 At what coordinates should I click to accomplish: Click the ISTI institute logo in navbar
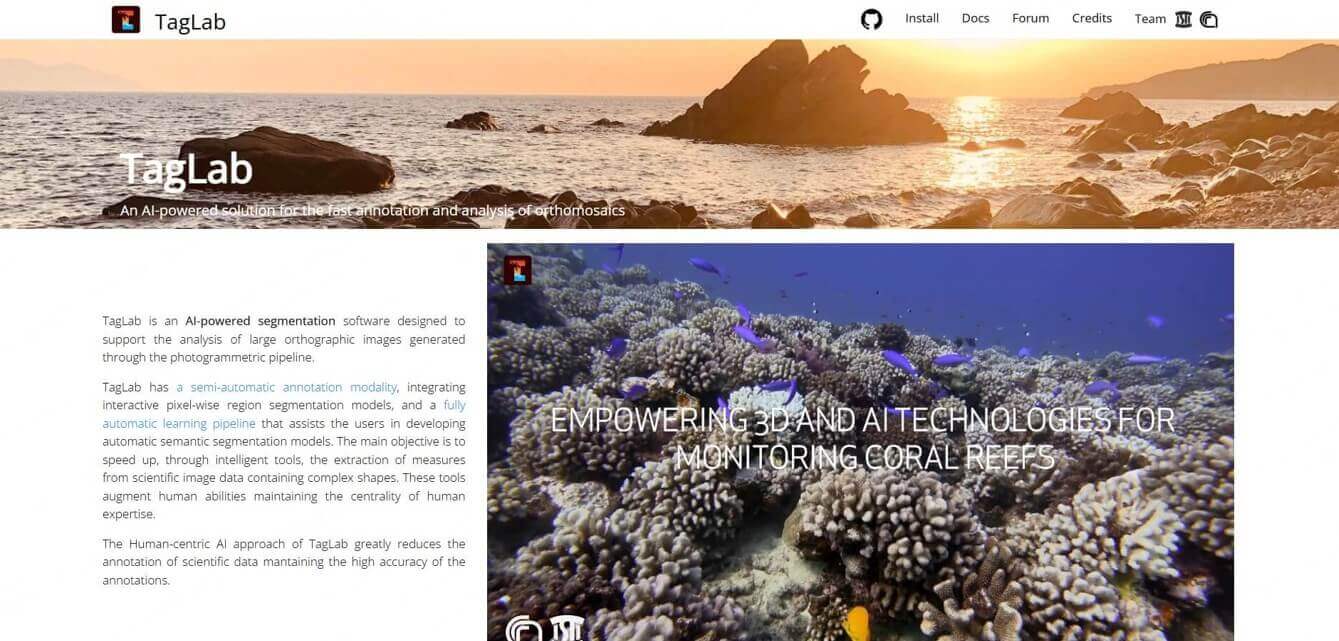click(1183, 19)
